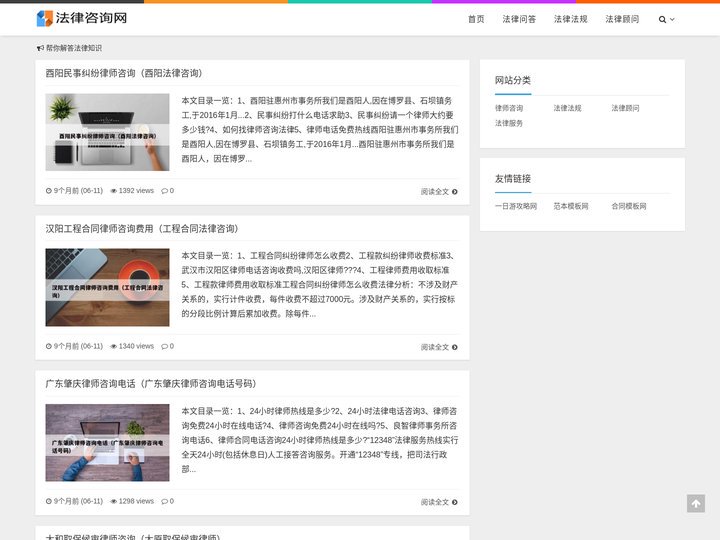This screenshot has height=540, width=720.
Task: Open the 法律问答 navigation item
Action: coord(519,19)
